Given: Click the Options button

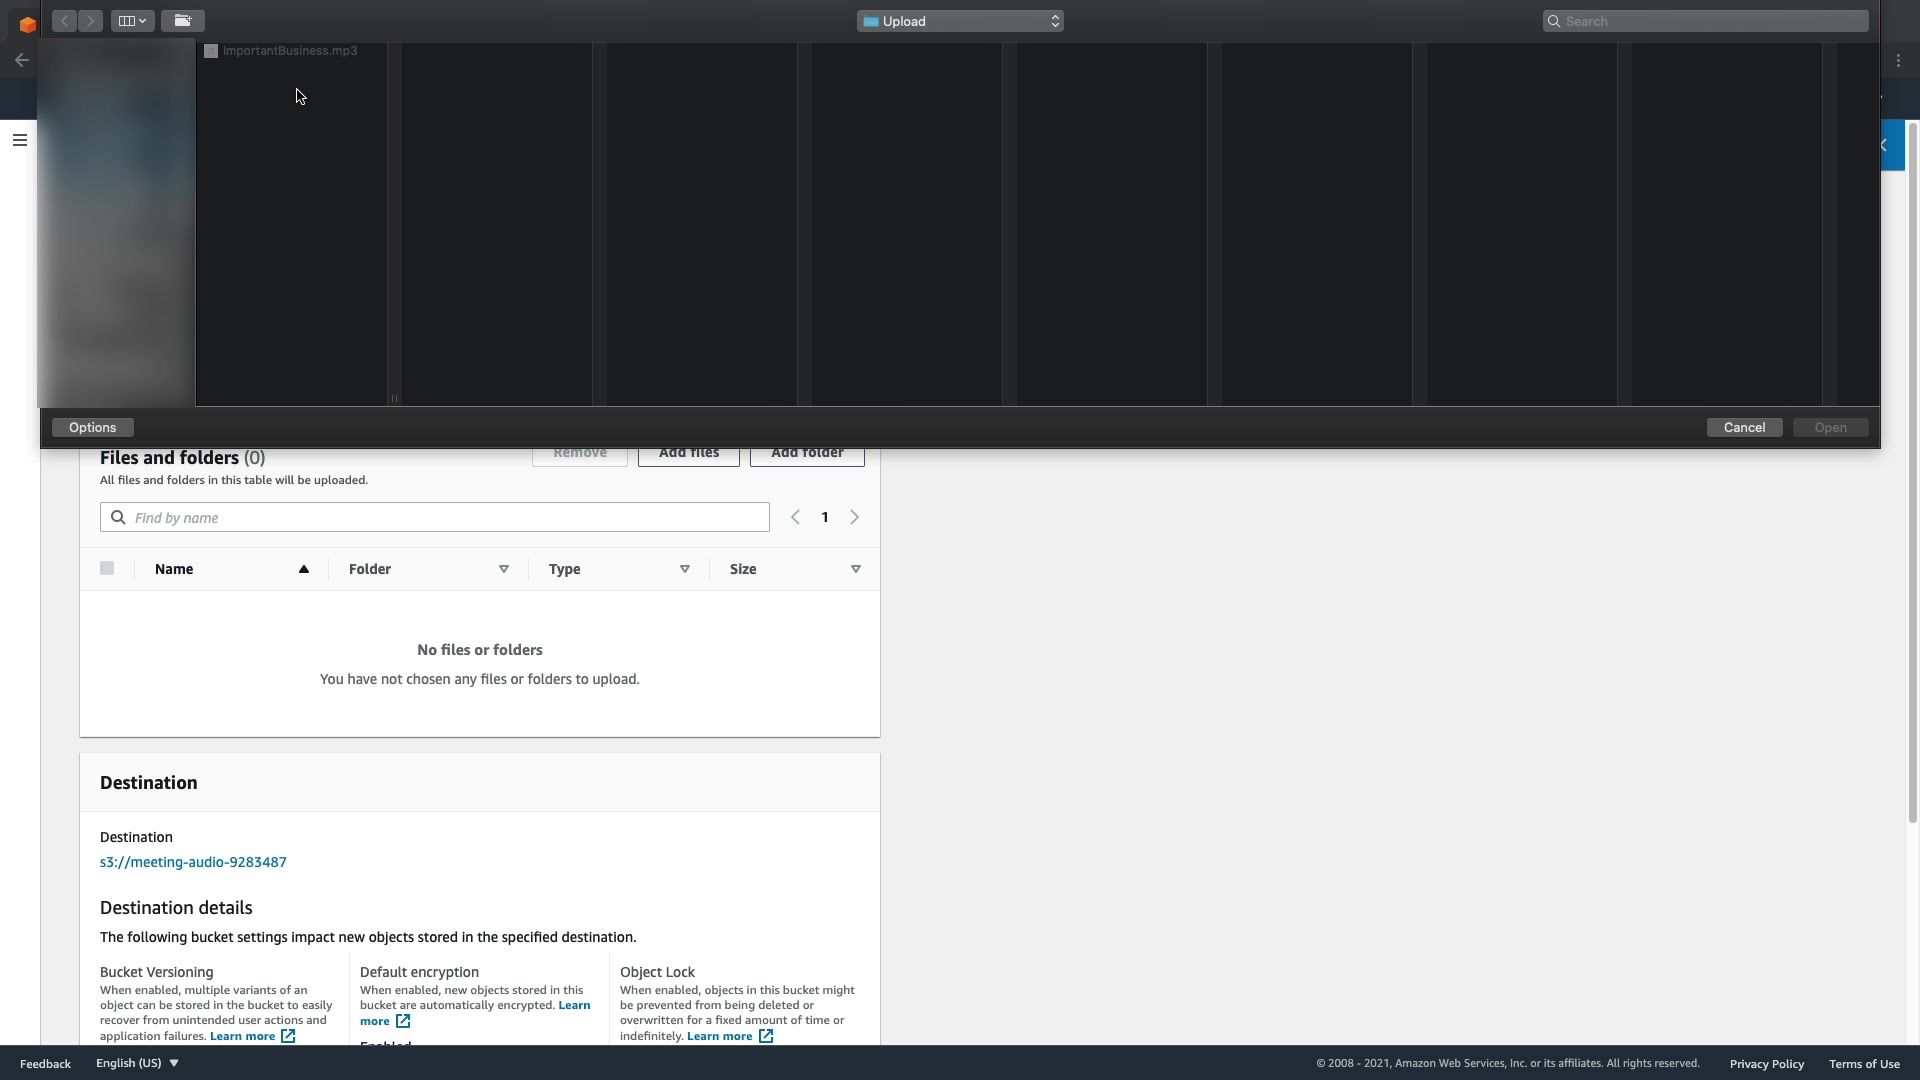Looking at the screenshot, I should coord(92,428).
